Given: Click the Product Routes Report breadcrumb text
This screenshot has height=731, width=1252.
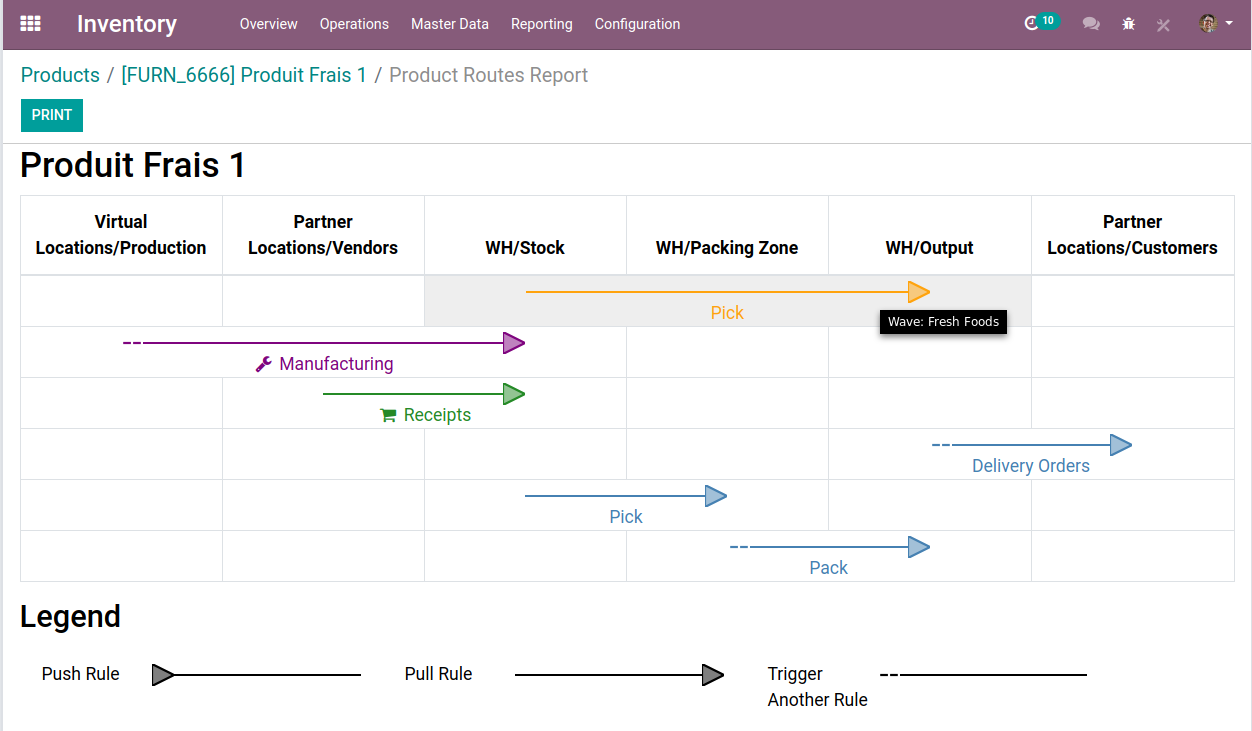Looking at the screenshot, I should tap(488, 75).
